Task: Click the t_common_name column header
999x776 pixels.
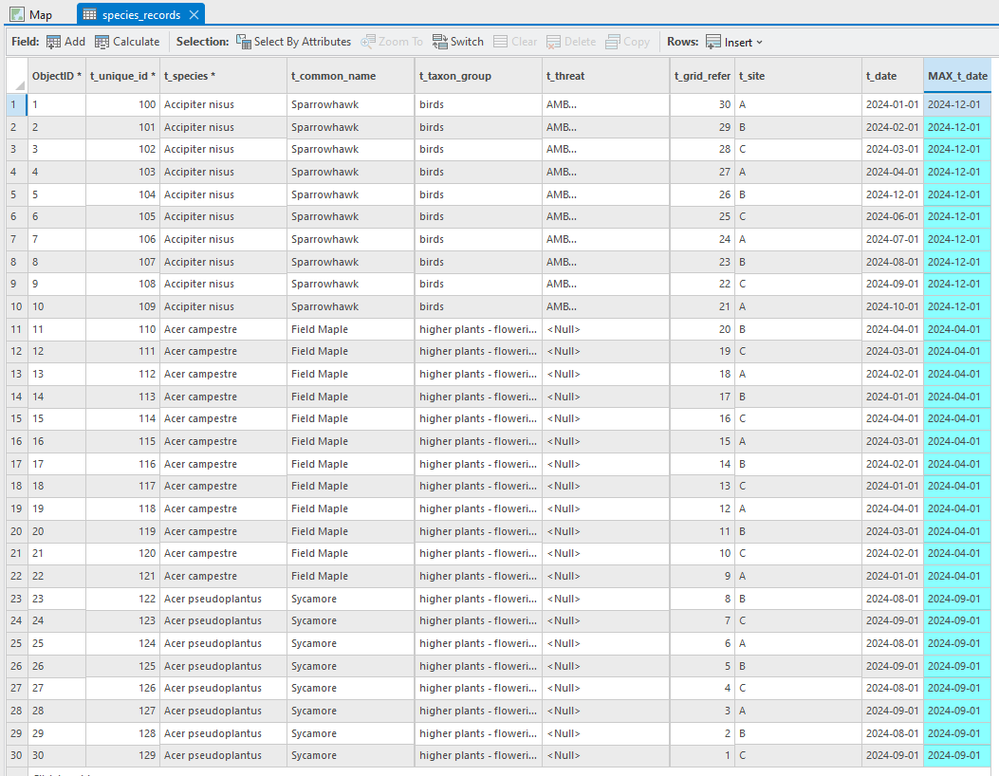Action: 350,76
